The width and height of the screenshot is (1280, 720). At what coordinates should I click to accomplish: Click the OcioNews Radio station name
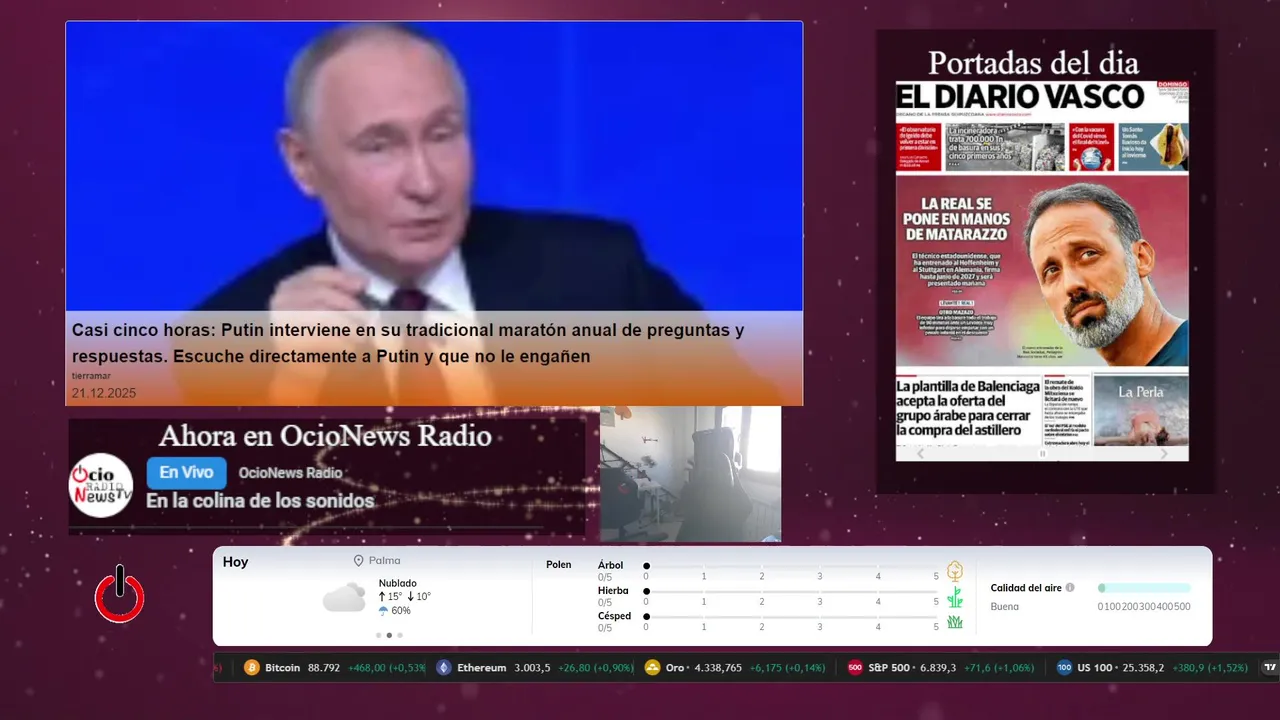coord(290,473)
